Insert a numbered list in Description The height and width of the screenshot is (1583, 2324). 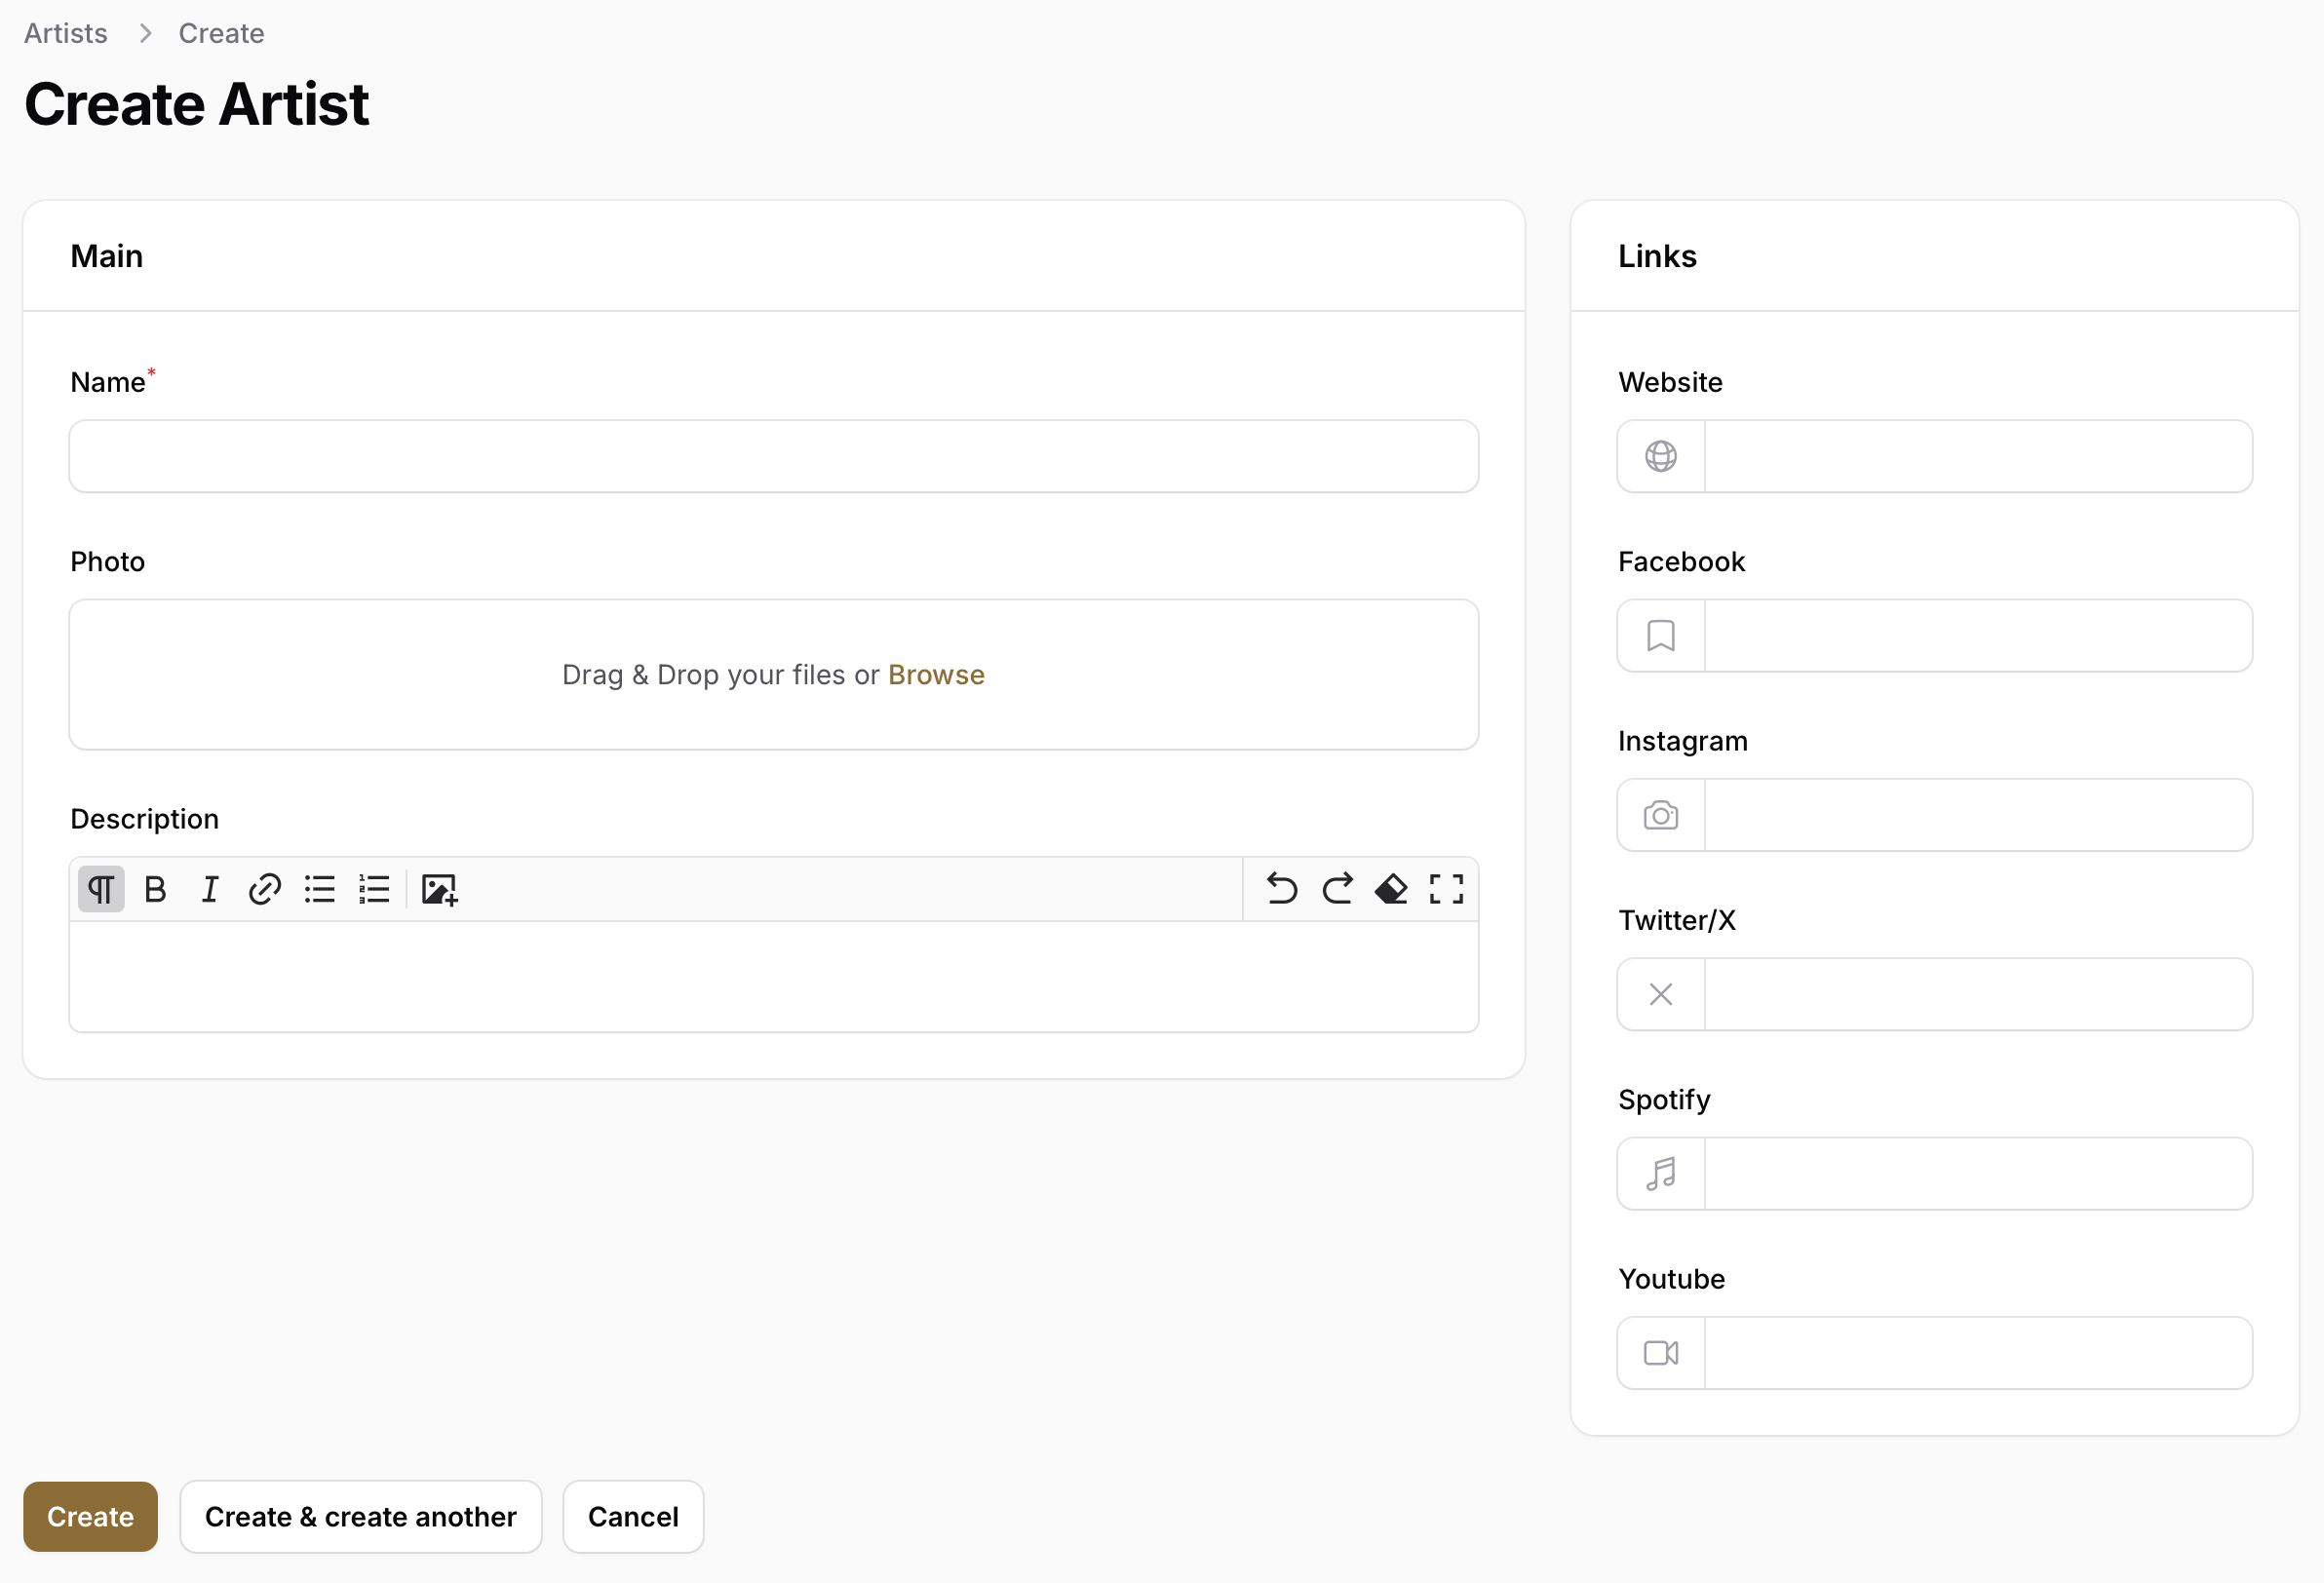pyautogui.click(x=374, y=889)
